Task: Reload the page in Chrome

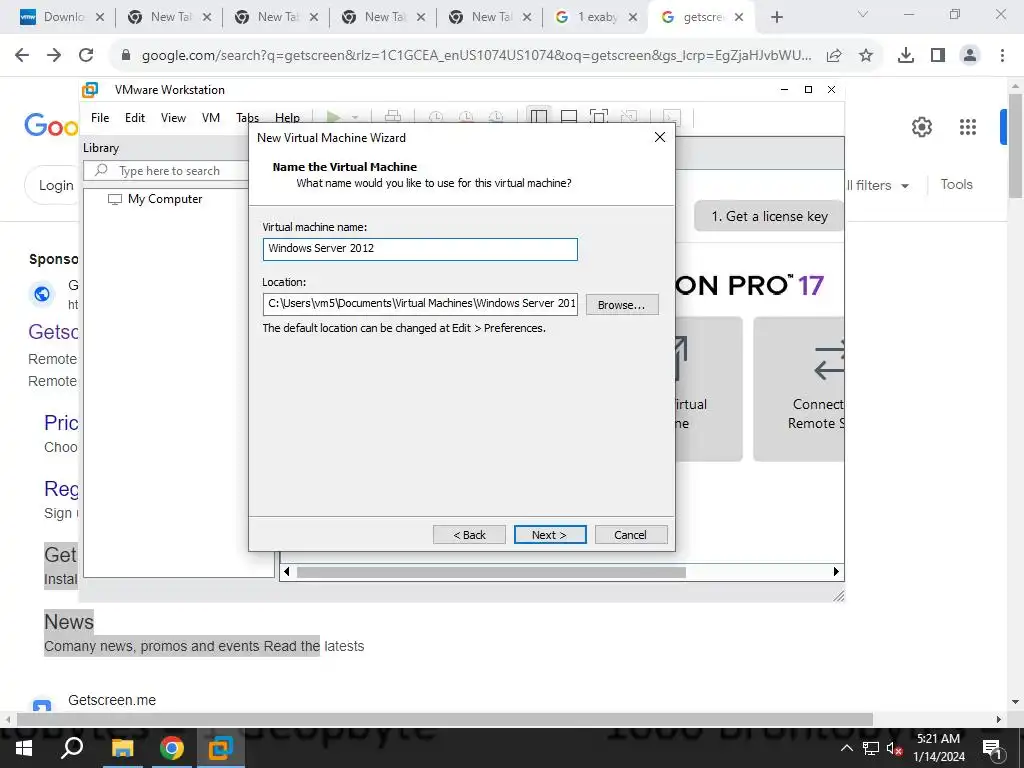Action: click(x=86, y=56)
